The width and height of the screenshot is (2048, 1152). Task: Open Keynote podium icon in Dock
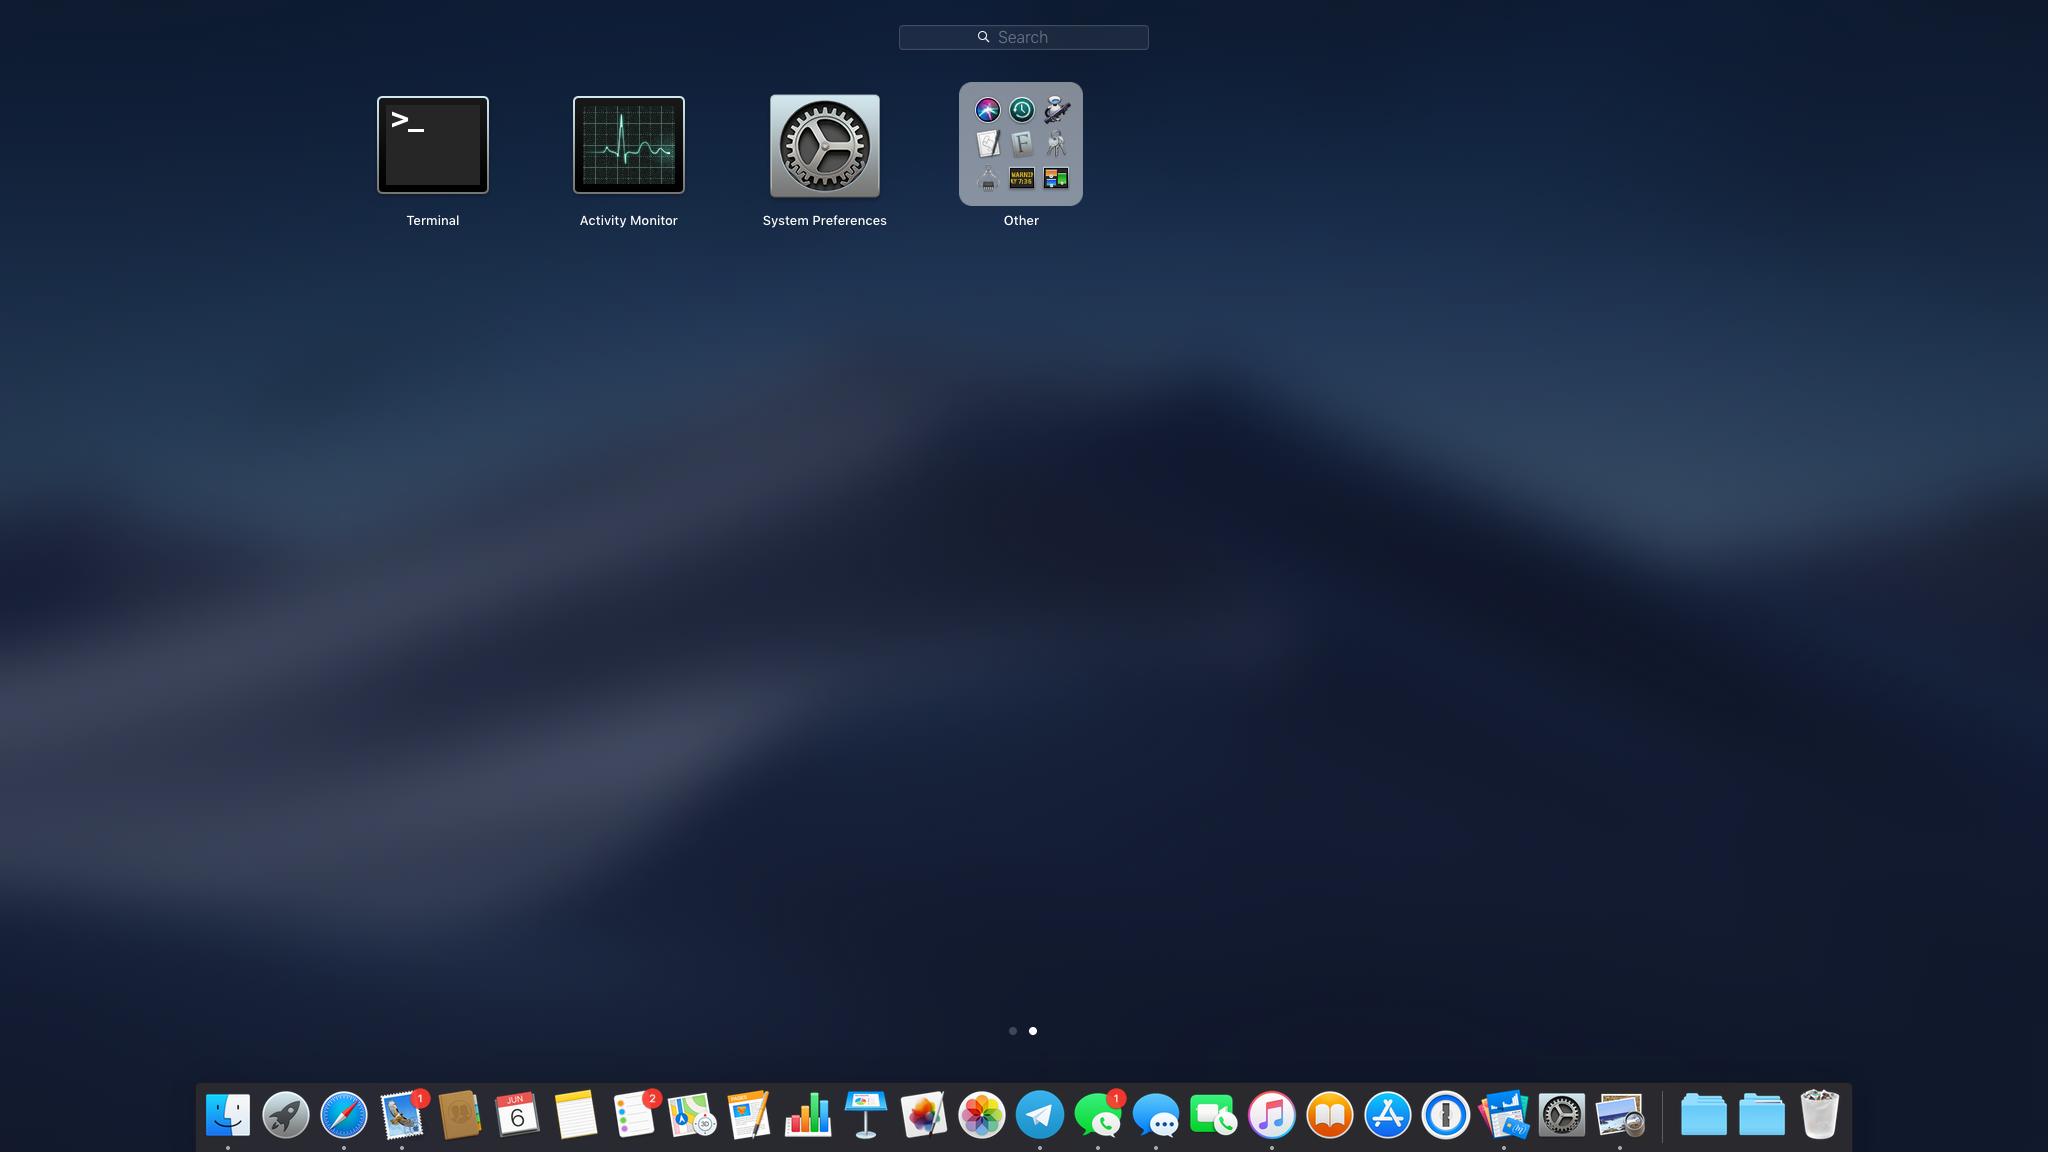(x=865, y=1115)
